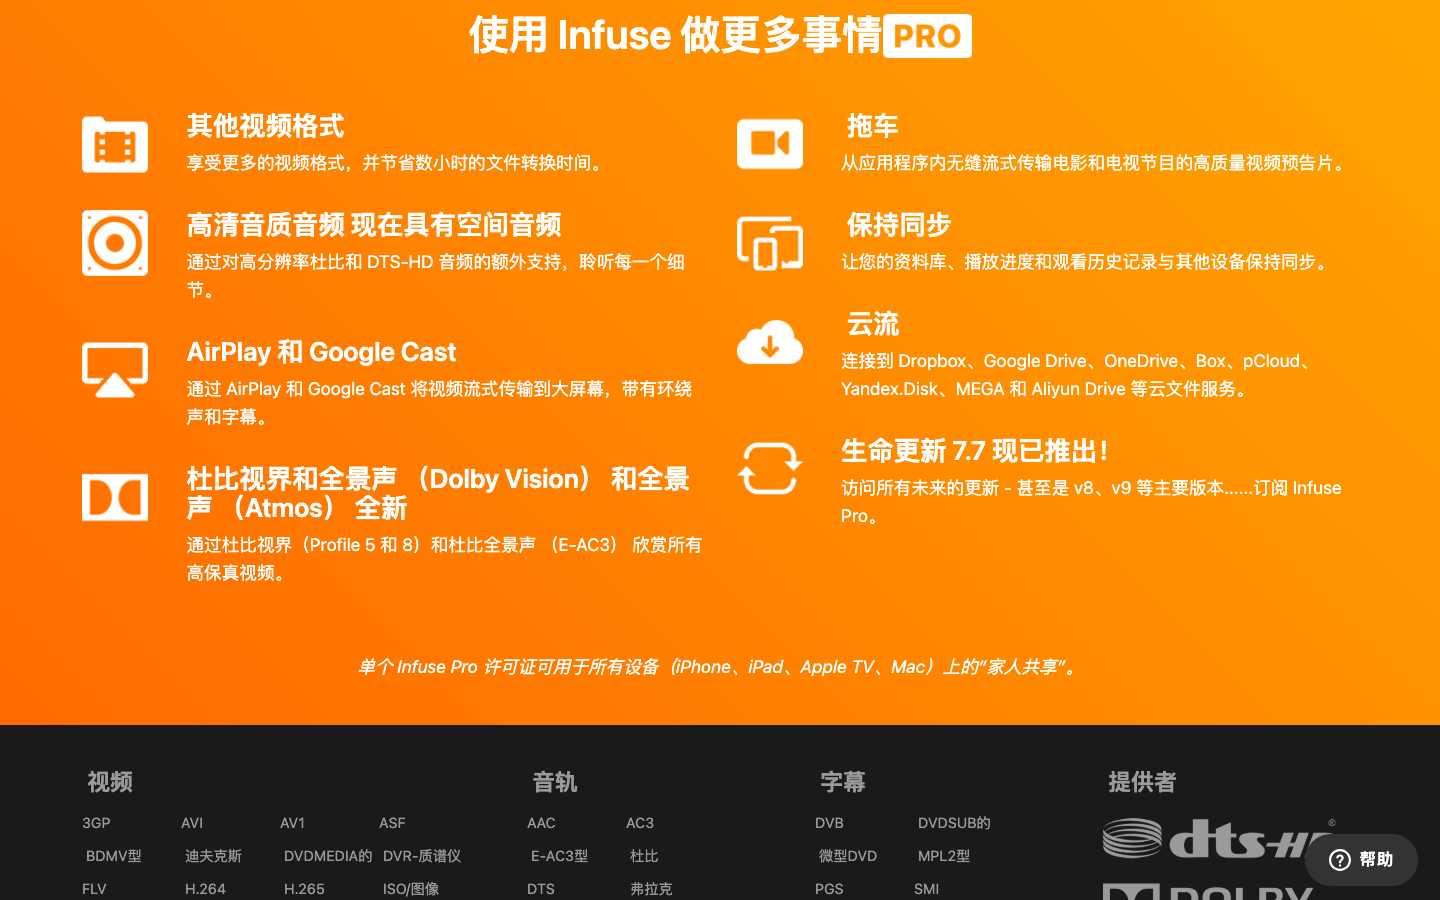The height and width of the screenshot is (900, 1440).
Task: Click the cloud services description paragraph
Action: coord(1078,375)
